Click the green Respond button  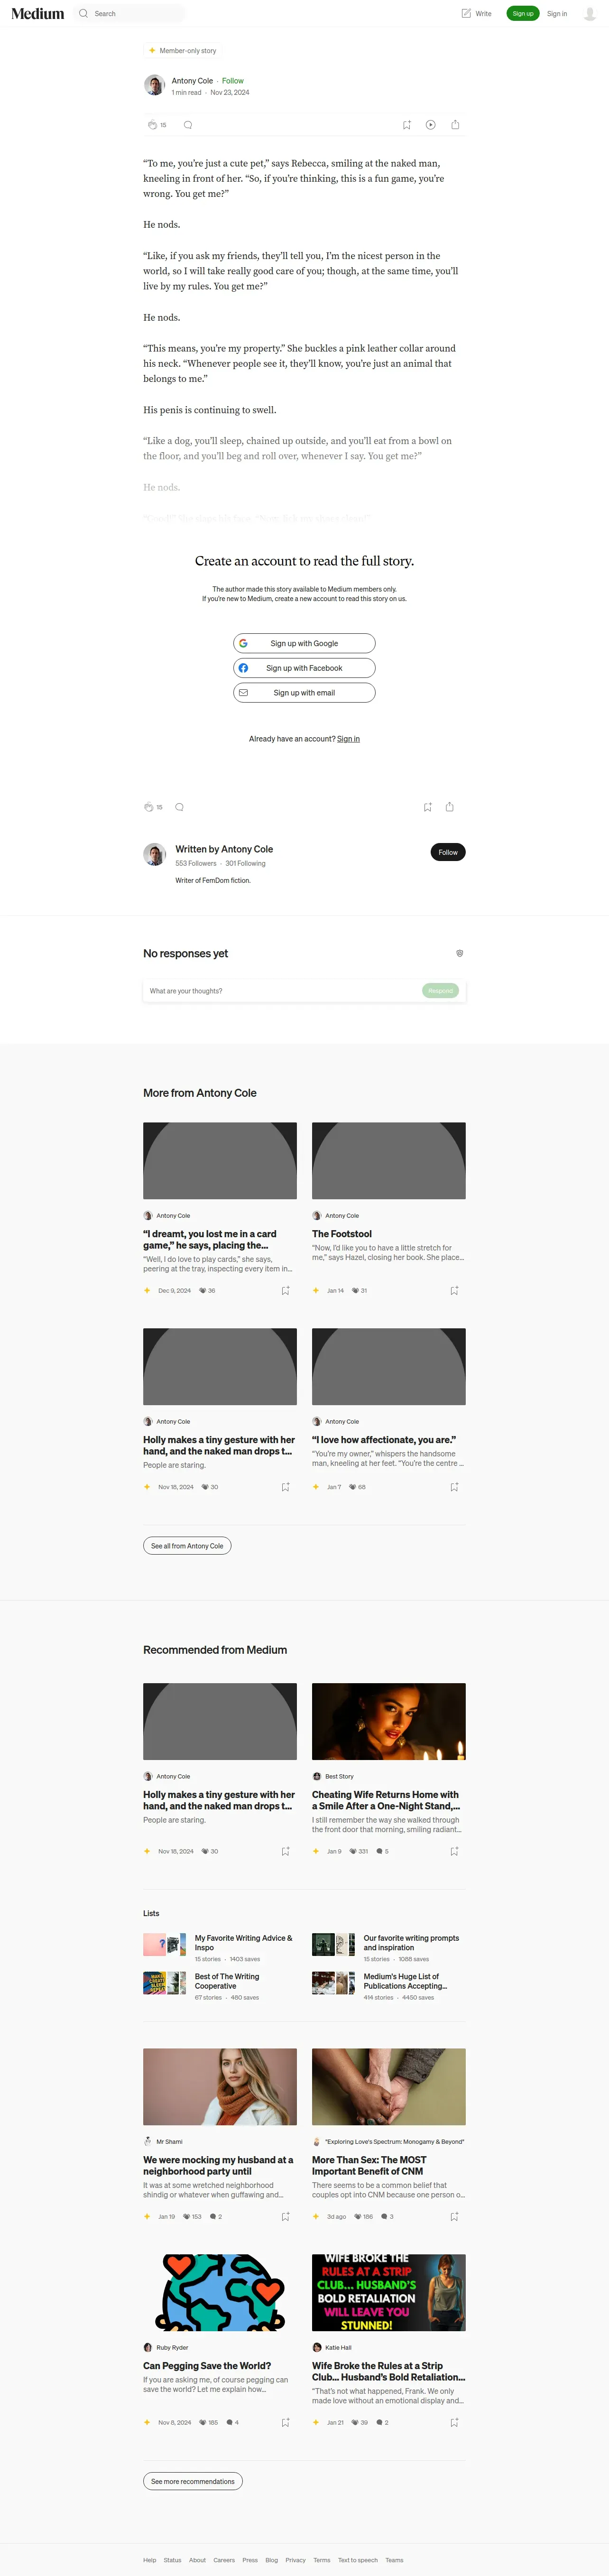tap(440, 991)
